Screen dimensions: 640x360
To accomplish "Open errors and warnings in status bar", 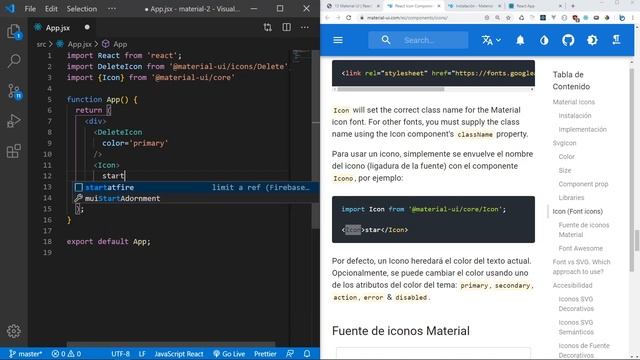I will click(x=66, y=354).
